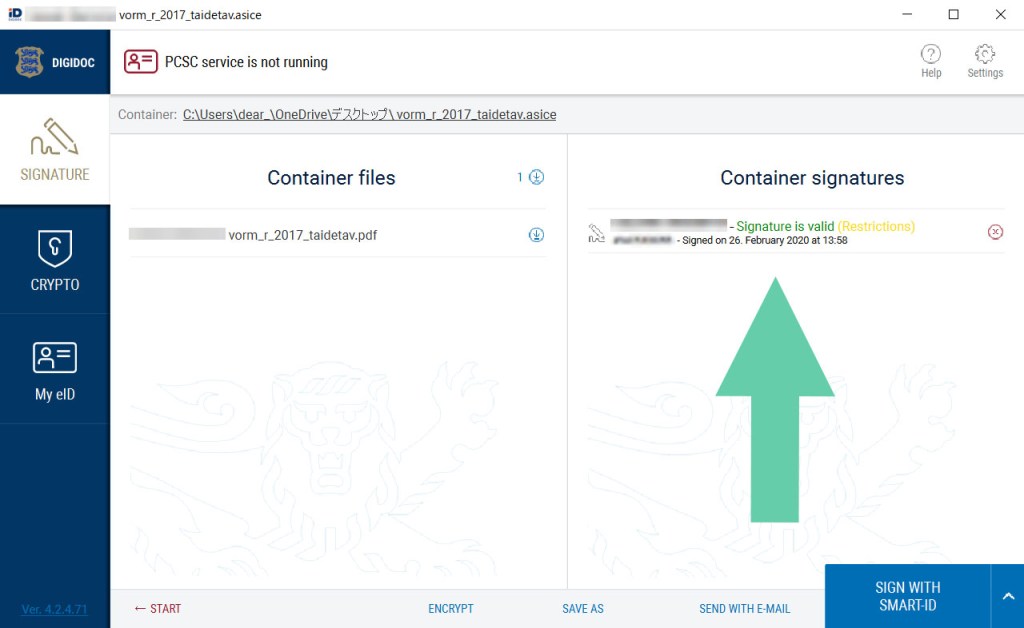Download all container files icon
The image size is (1024, 628).
[536, 178]
